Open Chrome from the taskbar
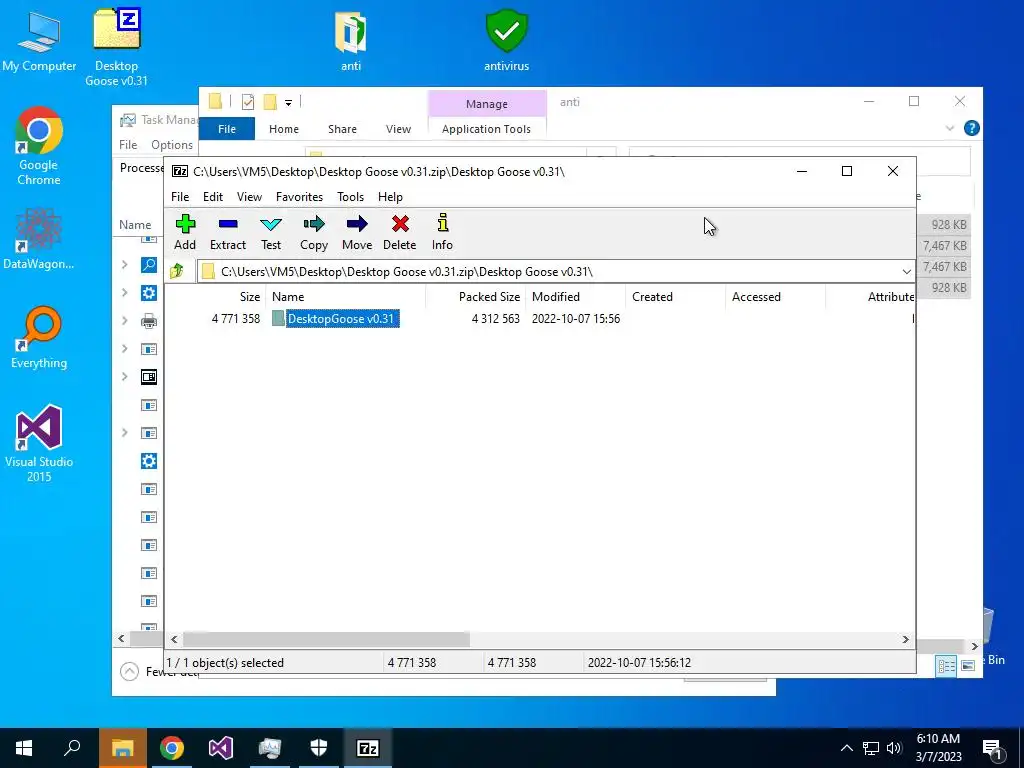 172,748
